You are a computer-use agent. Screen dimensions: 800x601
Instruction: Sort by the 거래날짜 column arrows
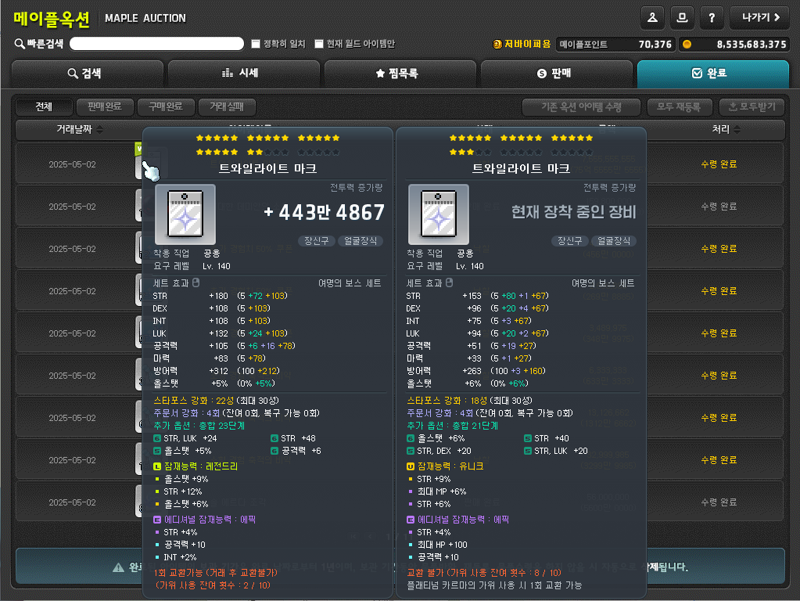100,130
